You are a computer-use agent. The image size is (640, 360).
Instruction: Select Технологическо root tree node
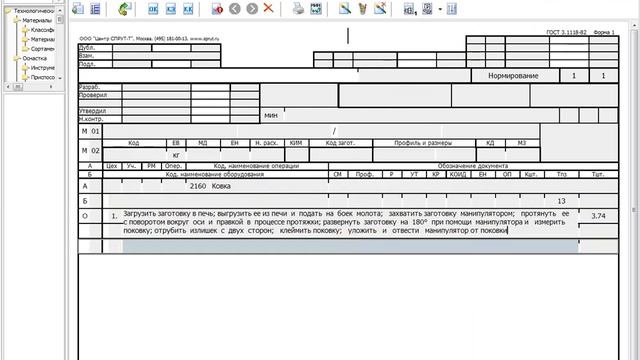tap(34, 11)
